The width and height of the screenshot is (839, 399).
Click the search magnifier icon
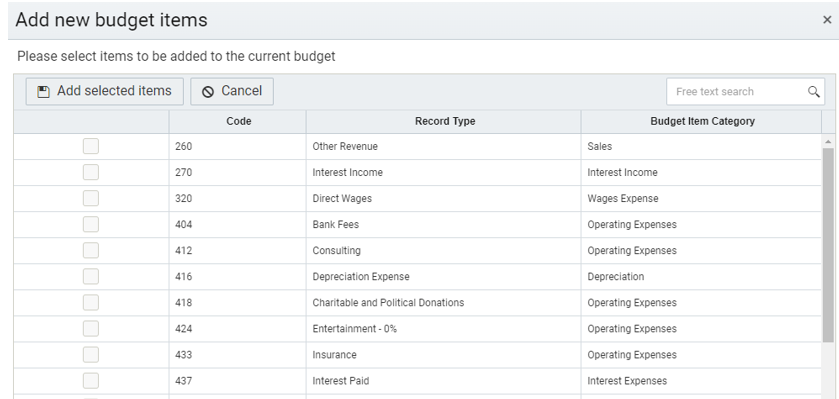pos(813,91)
